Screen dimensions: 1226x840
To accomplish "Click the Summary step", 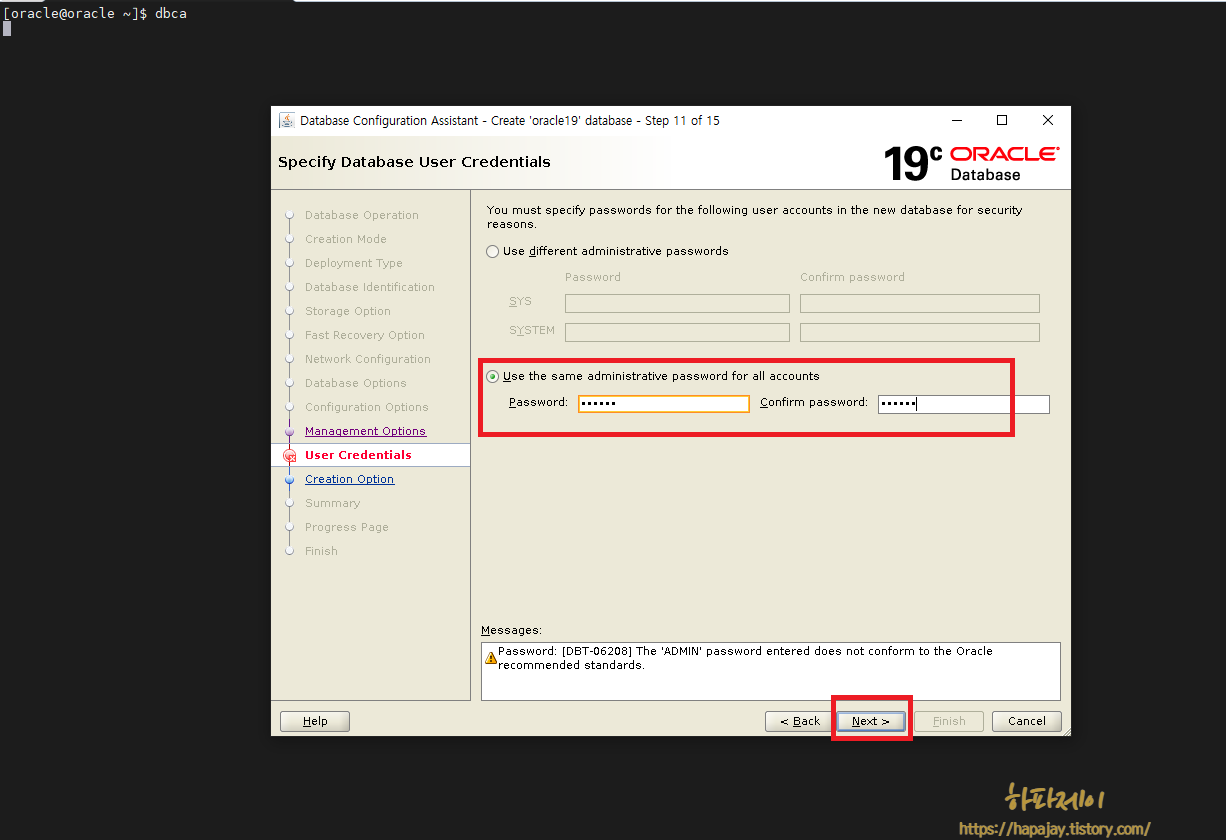I will 332,503.
